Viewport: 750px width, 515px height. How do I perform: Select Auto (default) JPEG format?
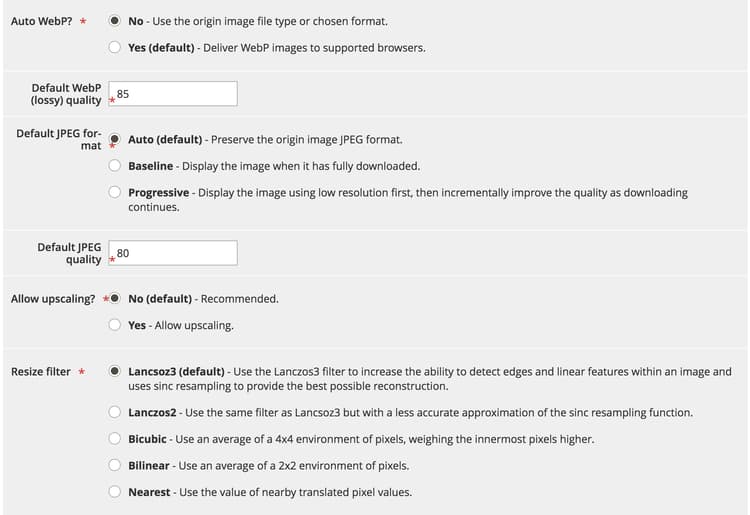[x=114, y=139]
